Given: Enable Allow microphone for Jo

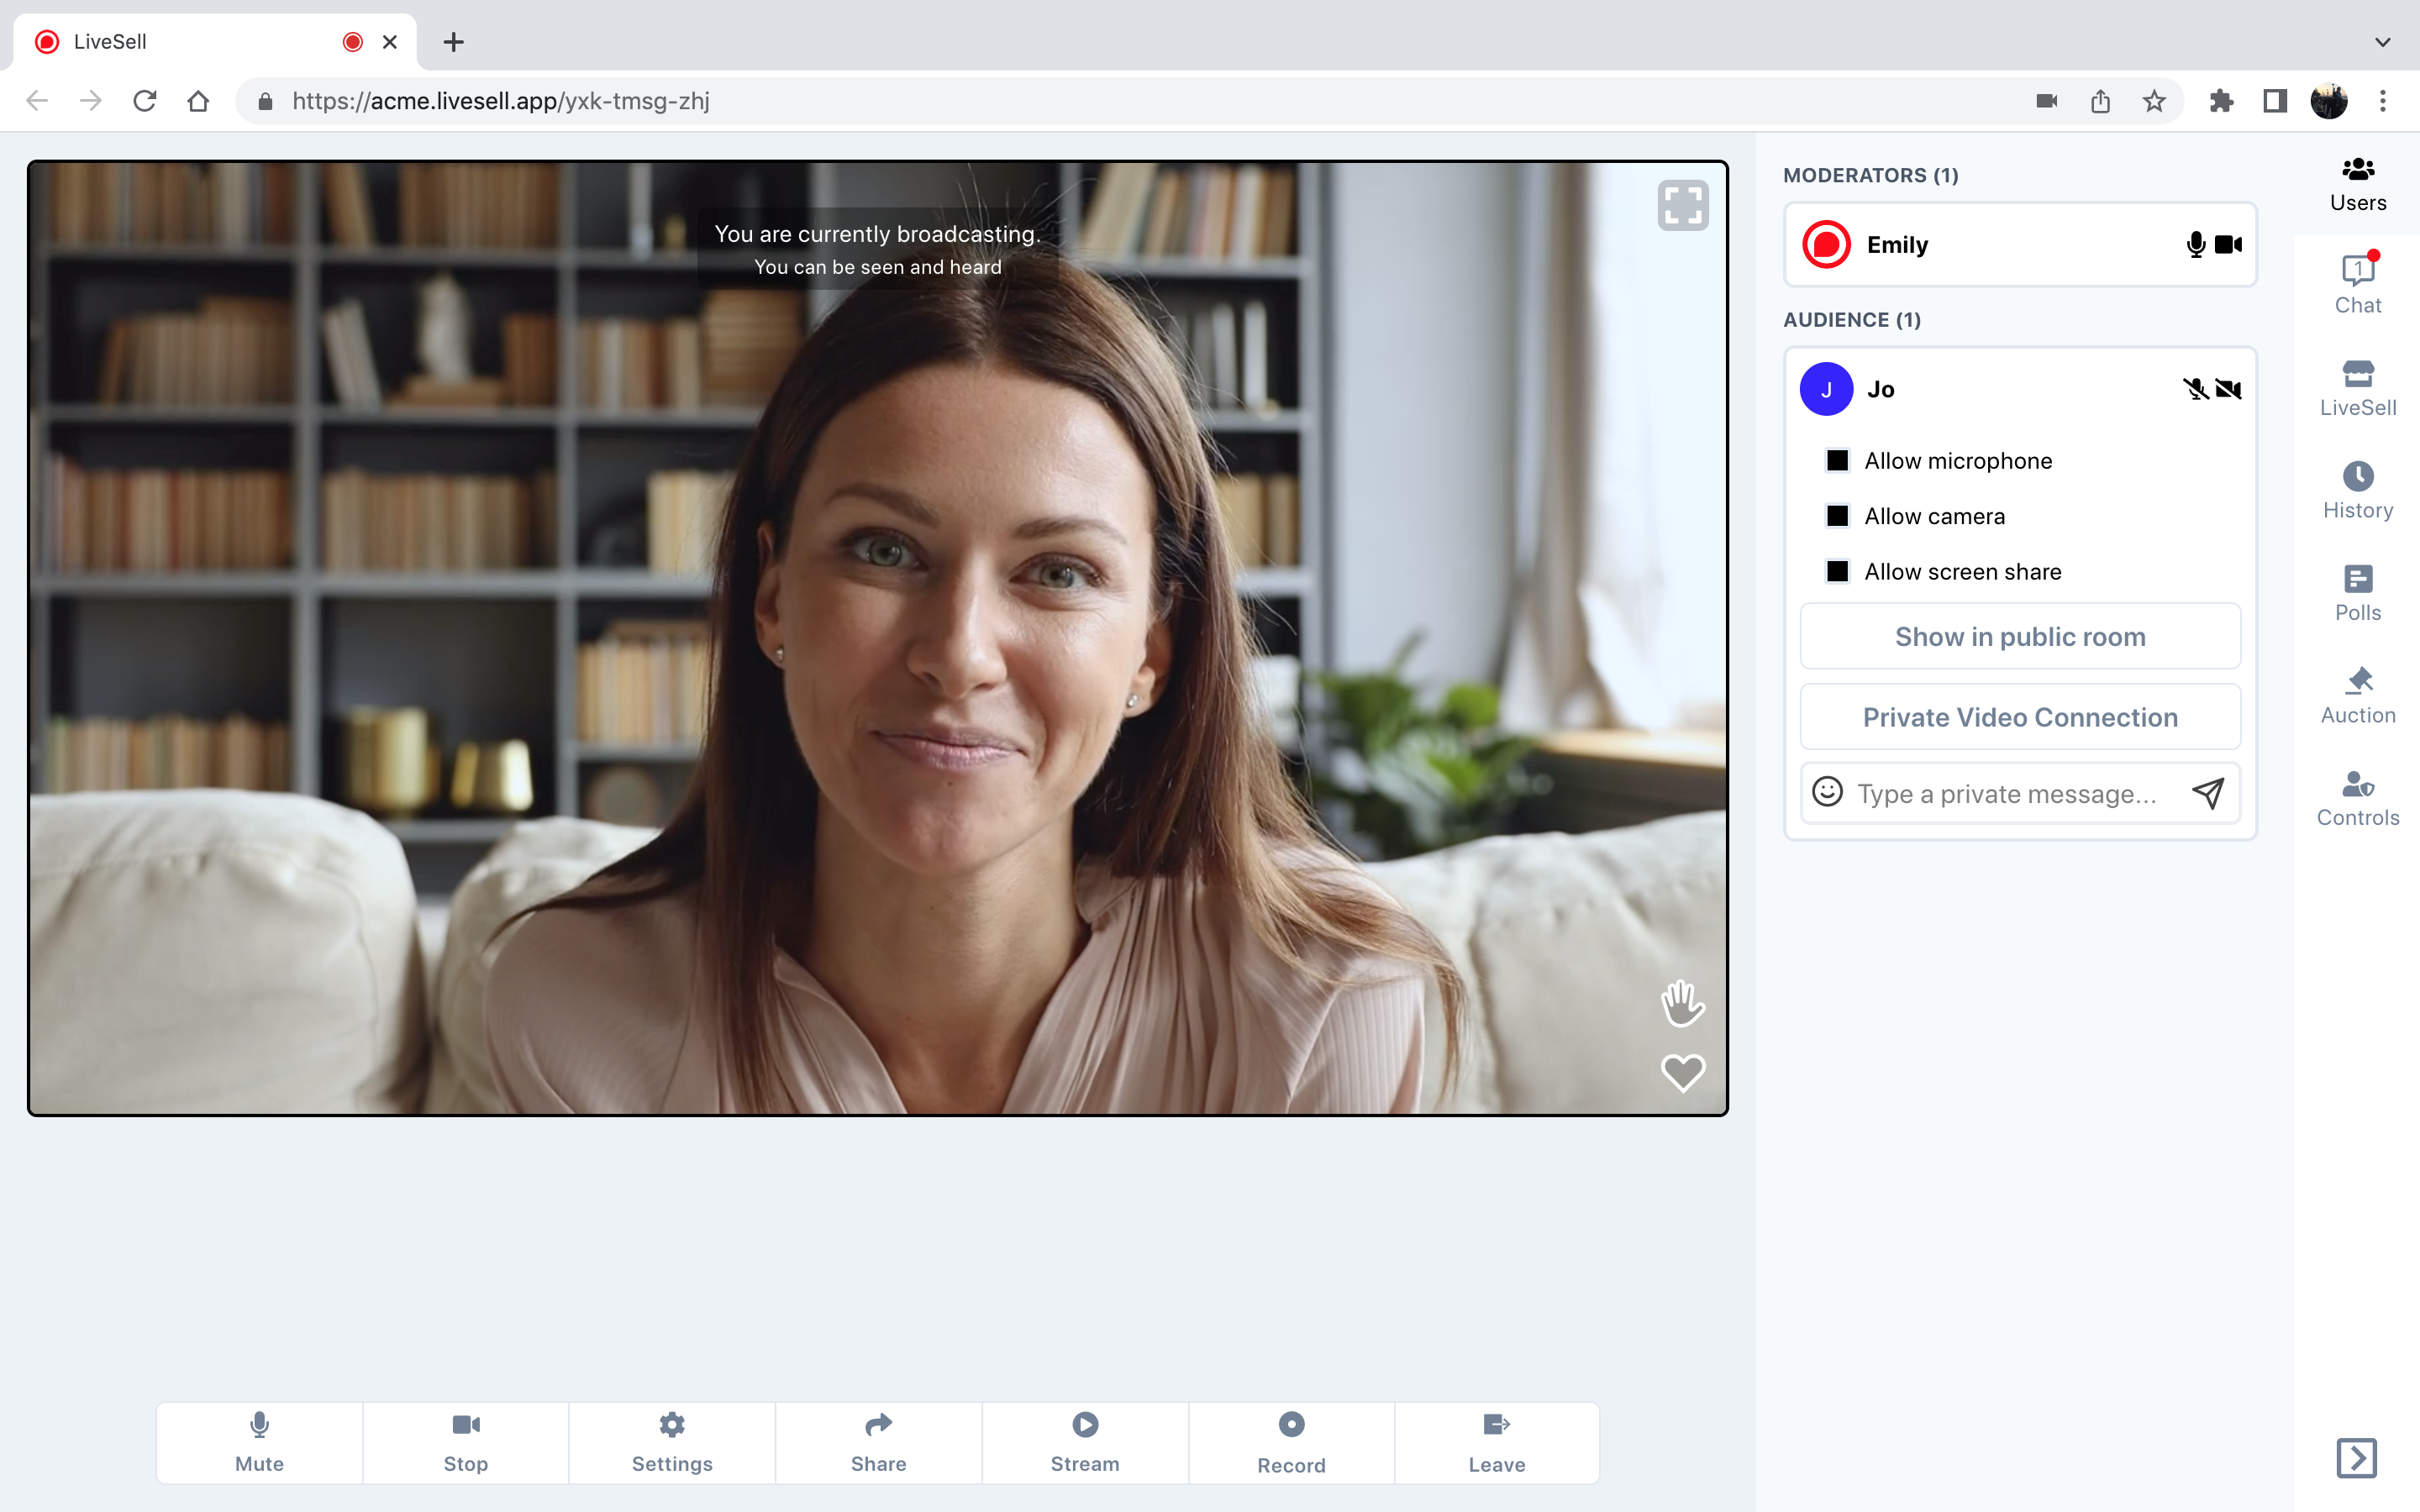Looking at the screenshot, I should click(1838, 461).
